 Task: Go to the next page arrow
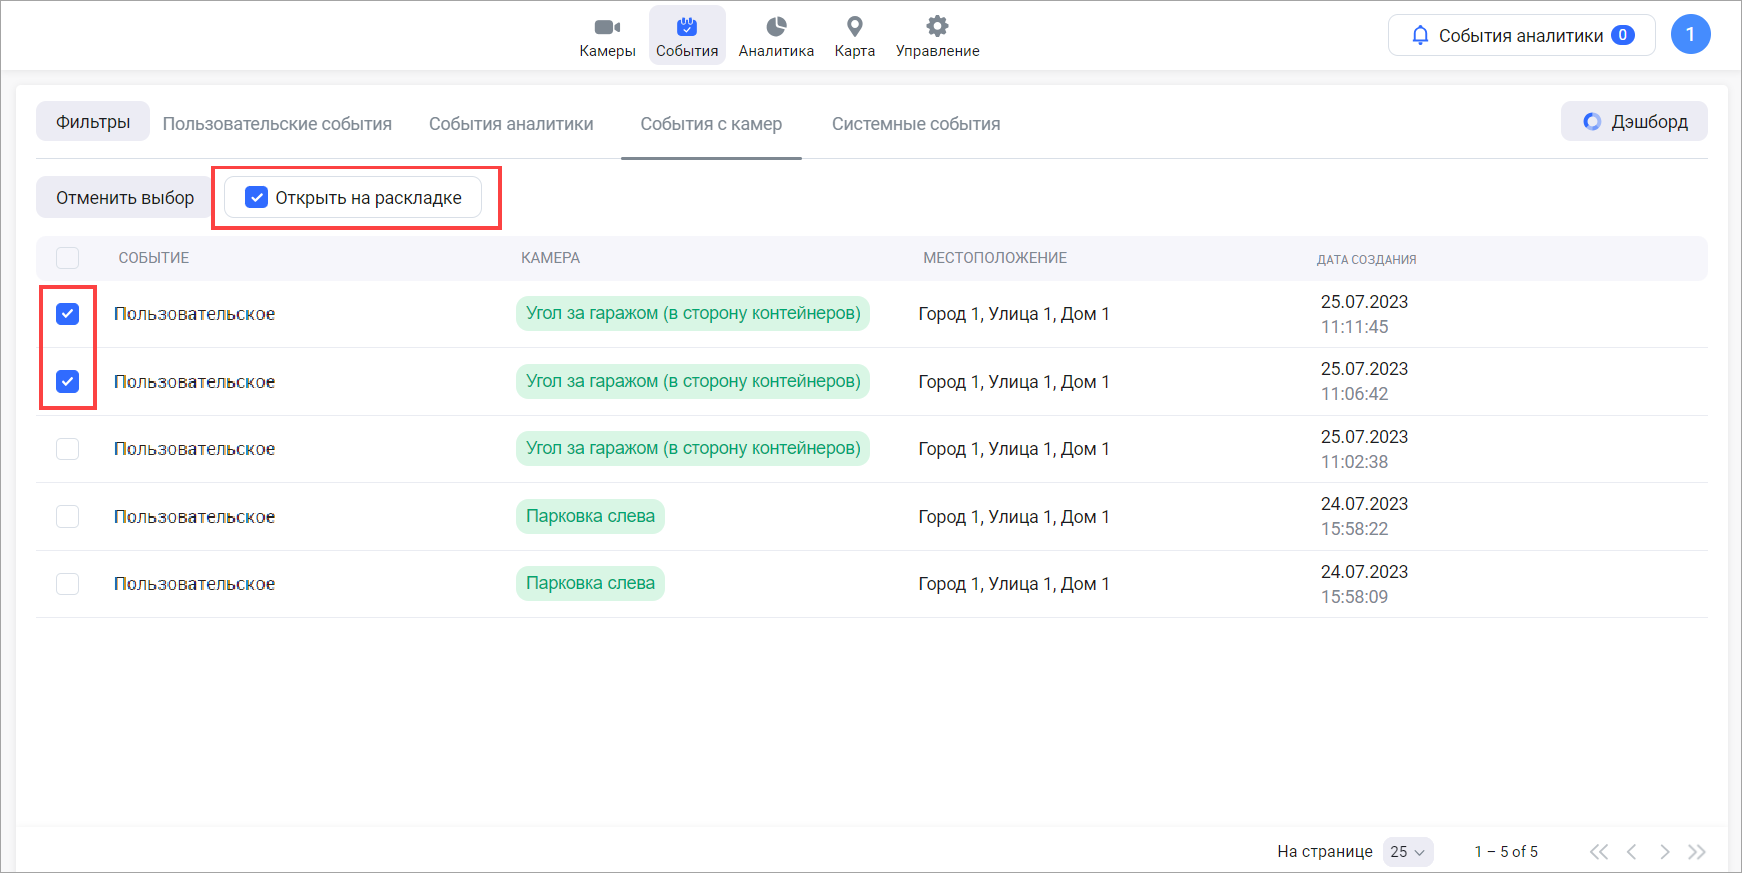[1664, 852]
